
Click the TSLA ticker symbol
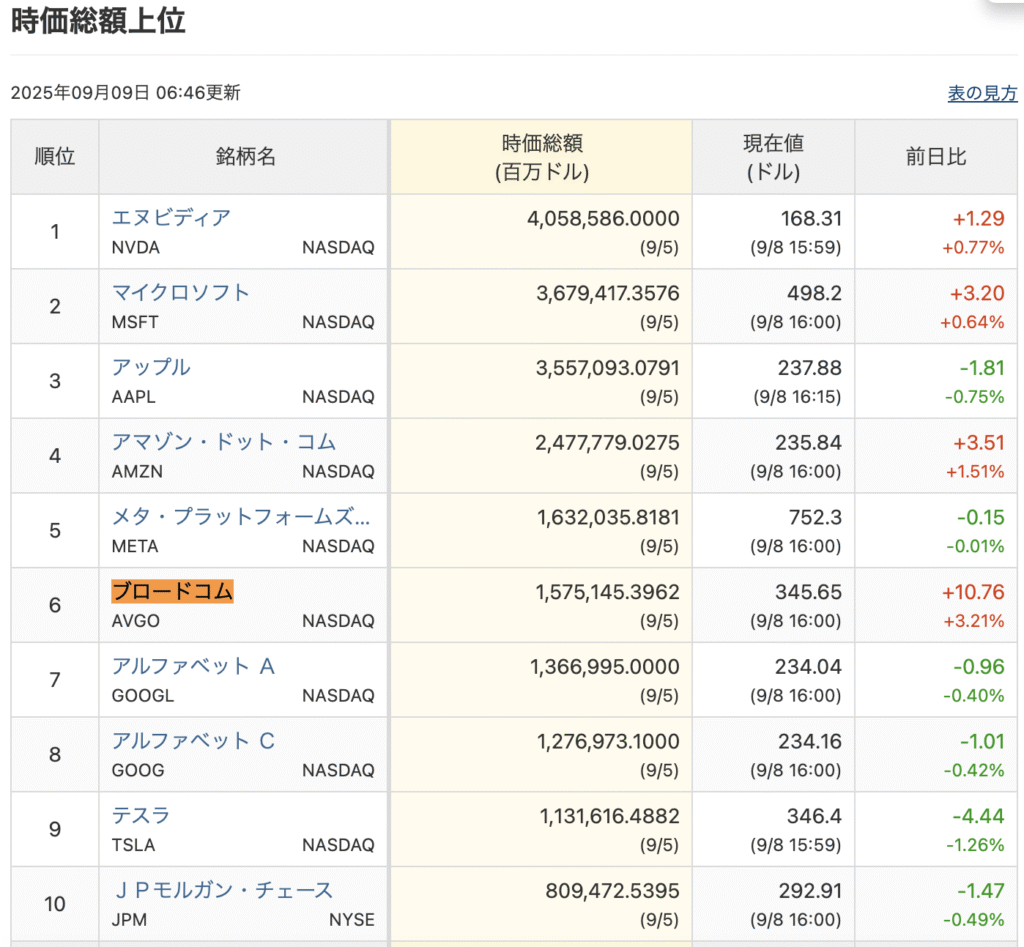[134, 845]
